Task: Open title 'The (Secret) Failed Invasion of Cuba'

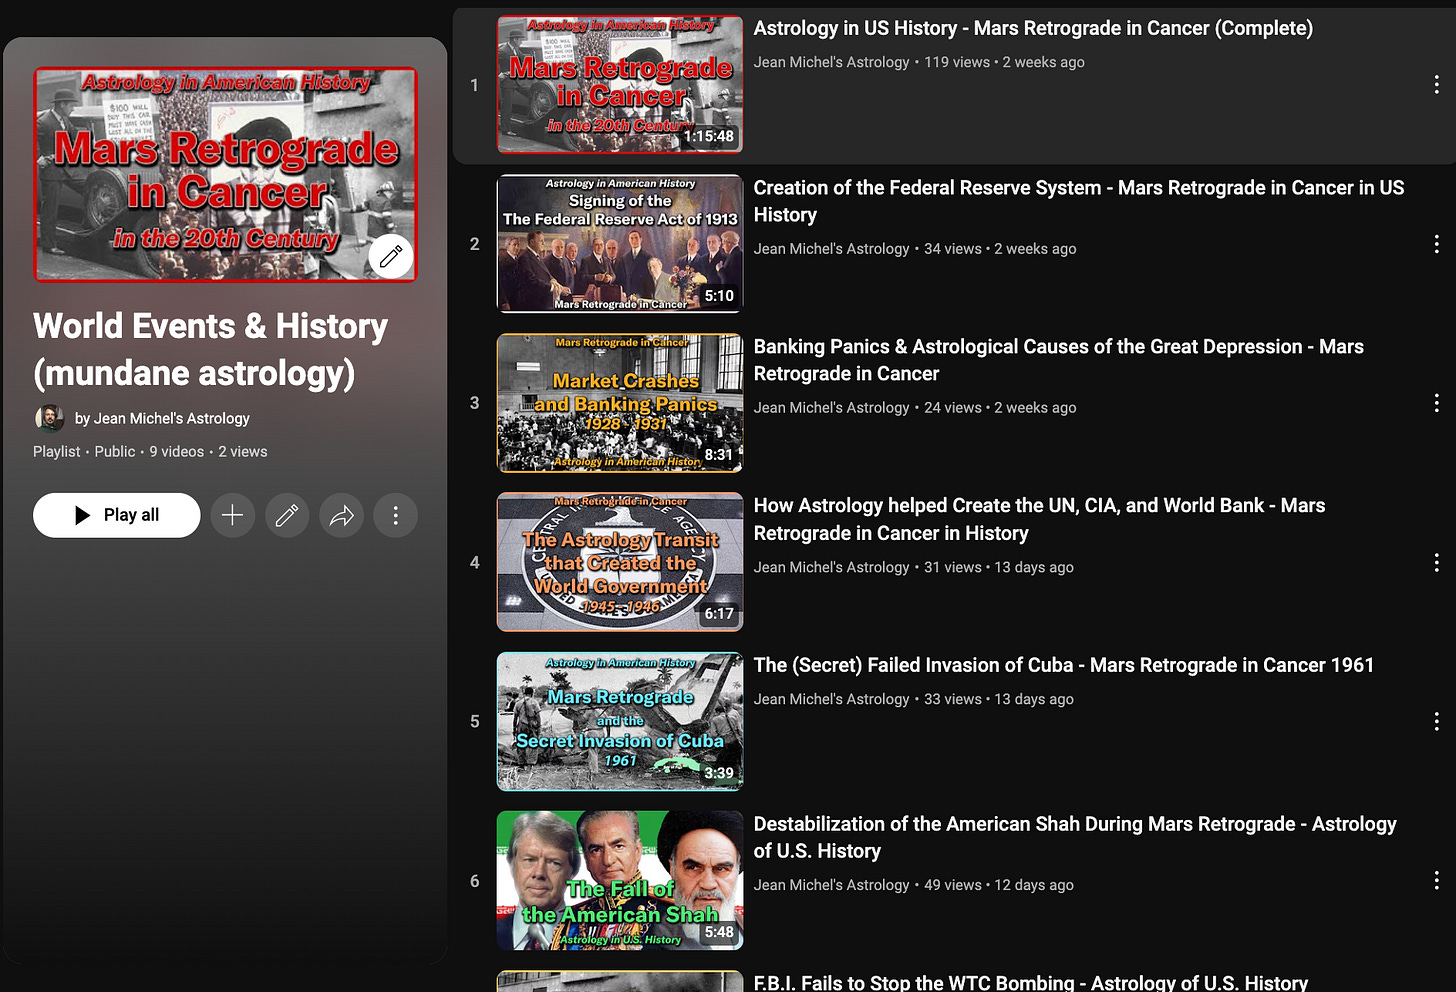Action: point(1064,665)
